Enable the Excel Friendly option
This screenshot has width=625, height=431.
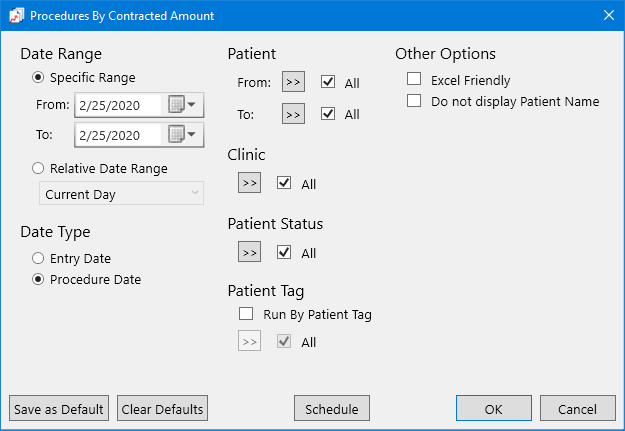414,79
